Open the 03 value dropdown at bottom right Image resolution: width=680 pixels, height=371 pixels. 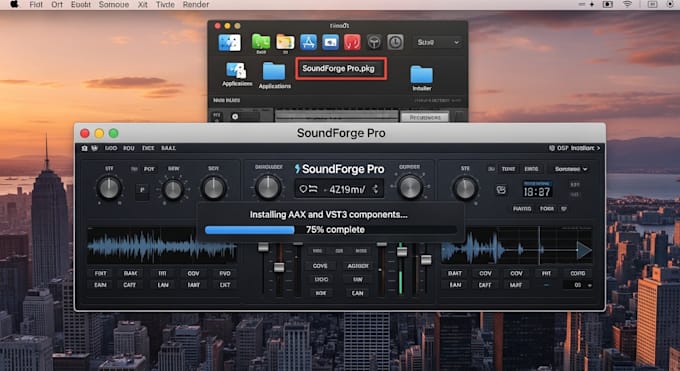tap(579, 285)
